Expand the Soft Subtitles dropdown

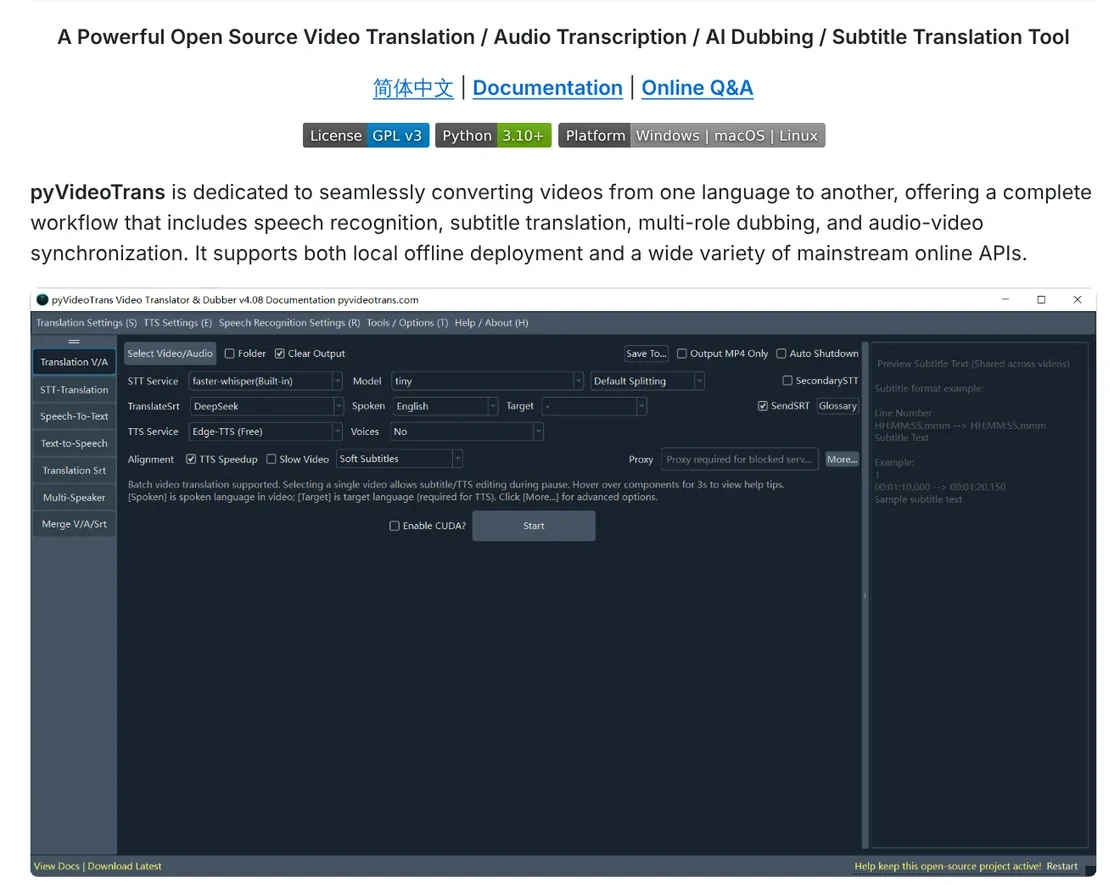(x=400, y=459)
